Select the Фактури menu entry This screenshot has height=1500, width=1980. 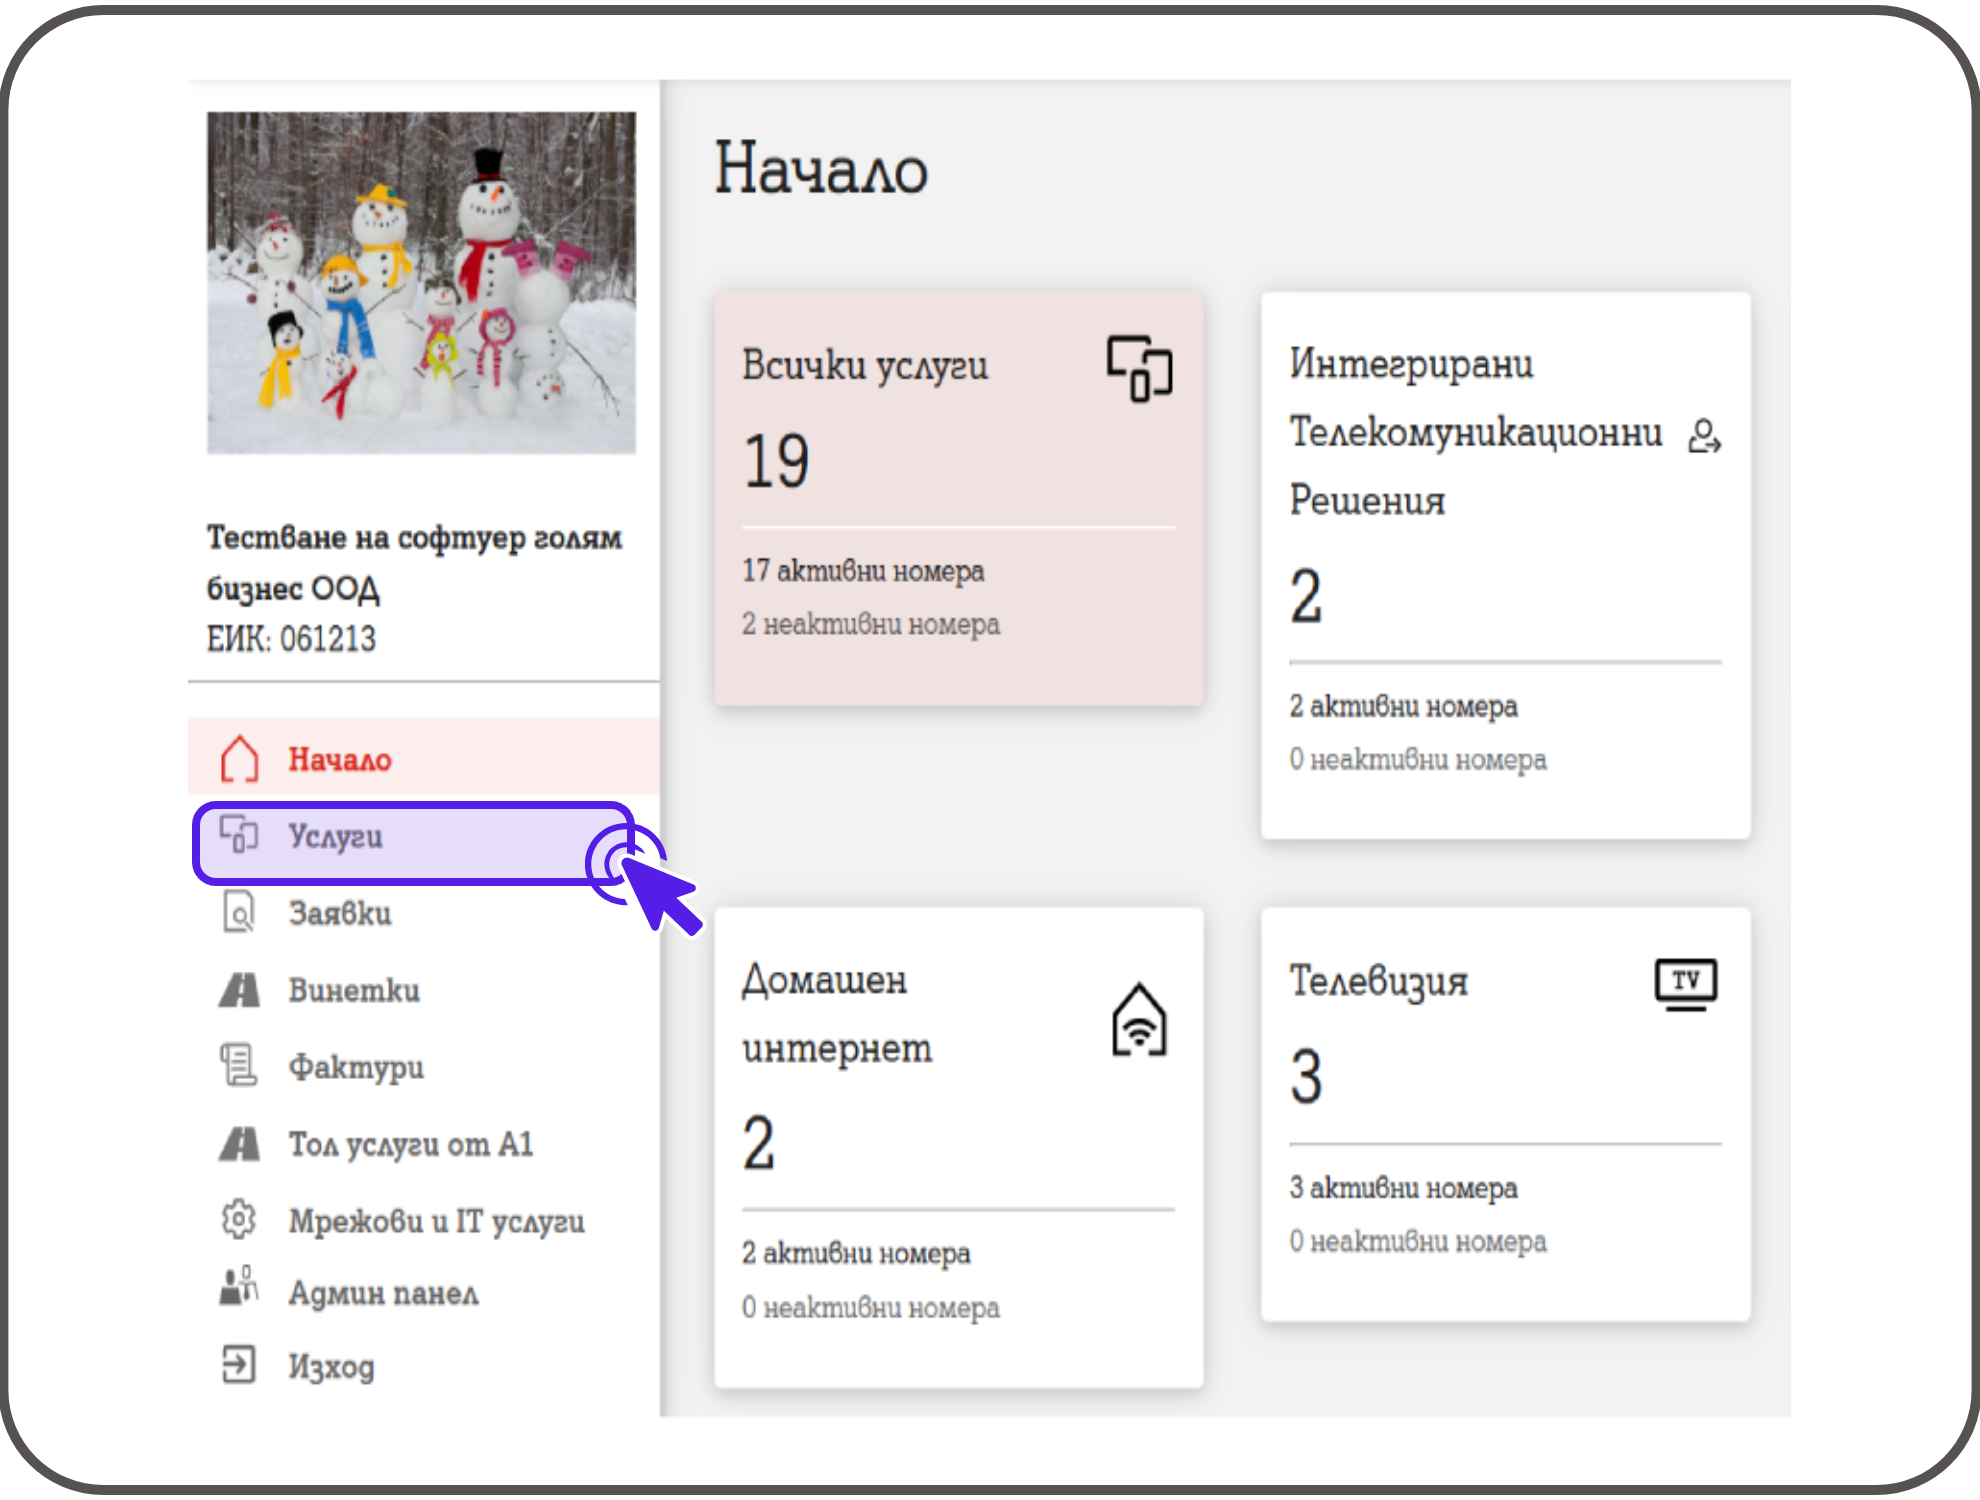[x=356, y=1067]
